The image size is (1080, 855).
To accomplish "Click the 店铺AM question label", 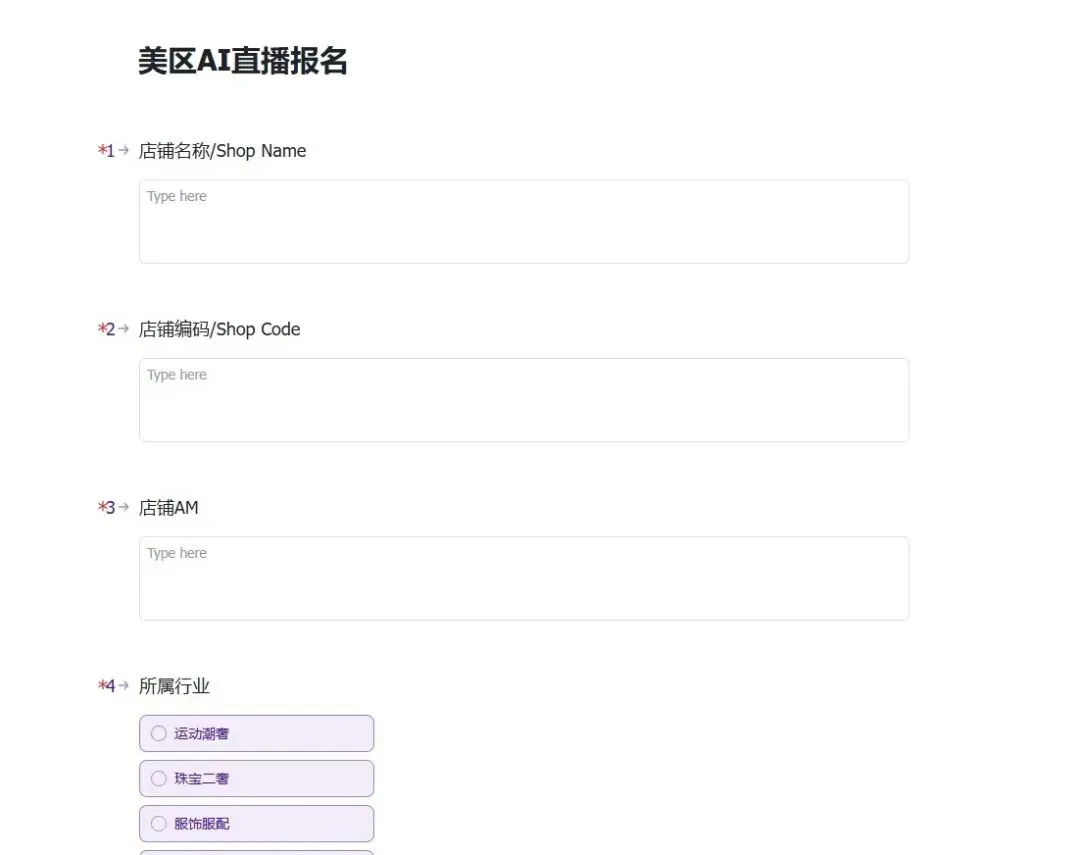I will tap(168, 508).
